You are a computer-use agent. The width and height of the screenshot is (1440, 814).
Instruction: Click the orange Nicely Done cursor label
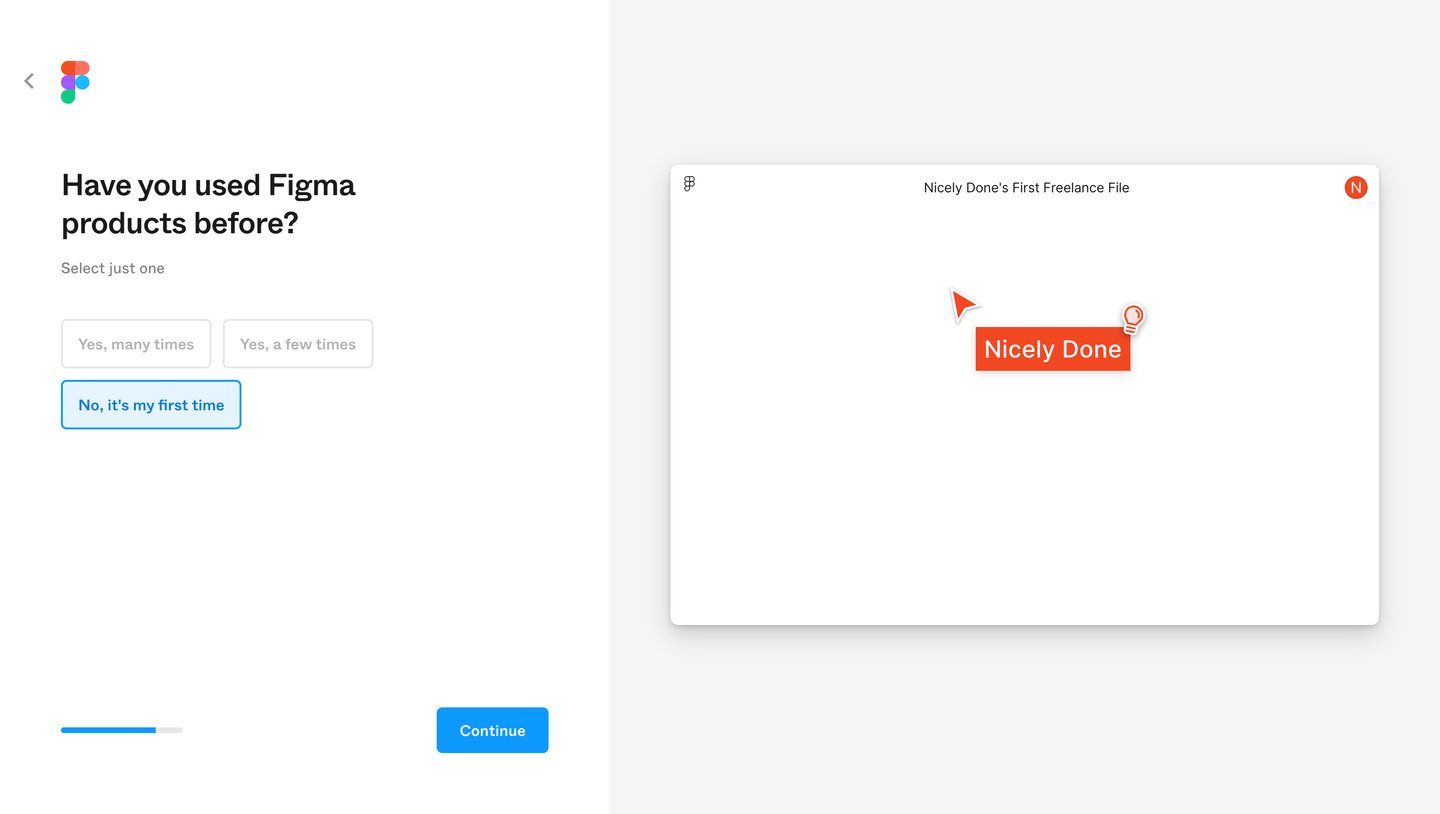[x=1052, y=349]
